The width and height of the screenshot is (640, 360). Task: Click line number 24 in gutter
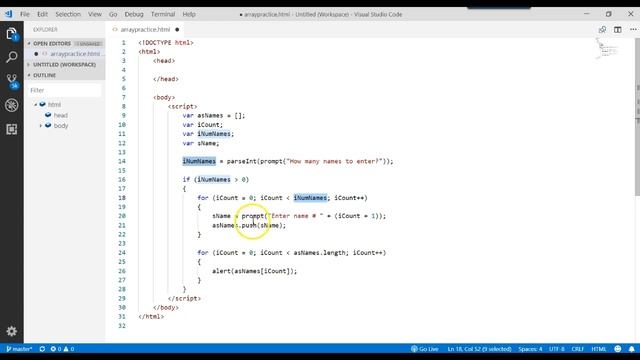pyautogui.click(x=122, y=253)
